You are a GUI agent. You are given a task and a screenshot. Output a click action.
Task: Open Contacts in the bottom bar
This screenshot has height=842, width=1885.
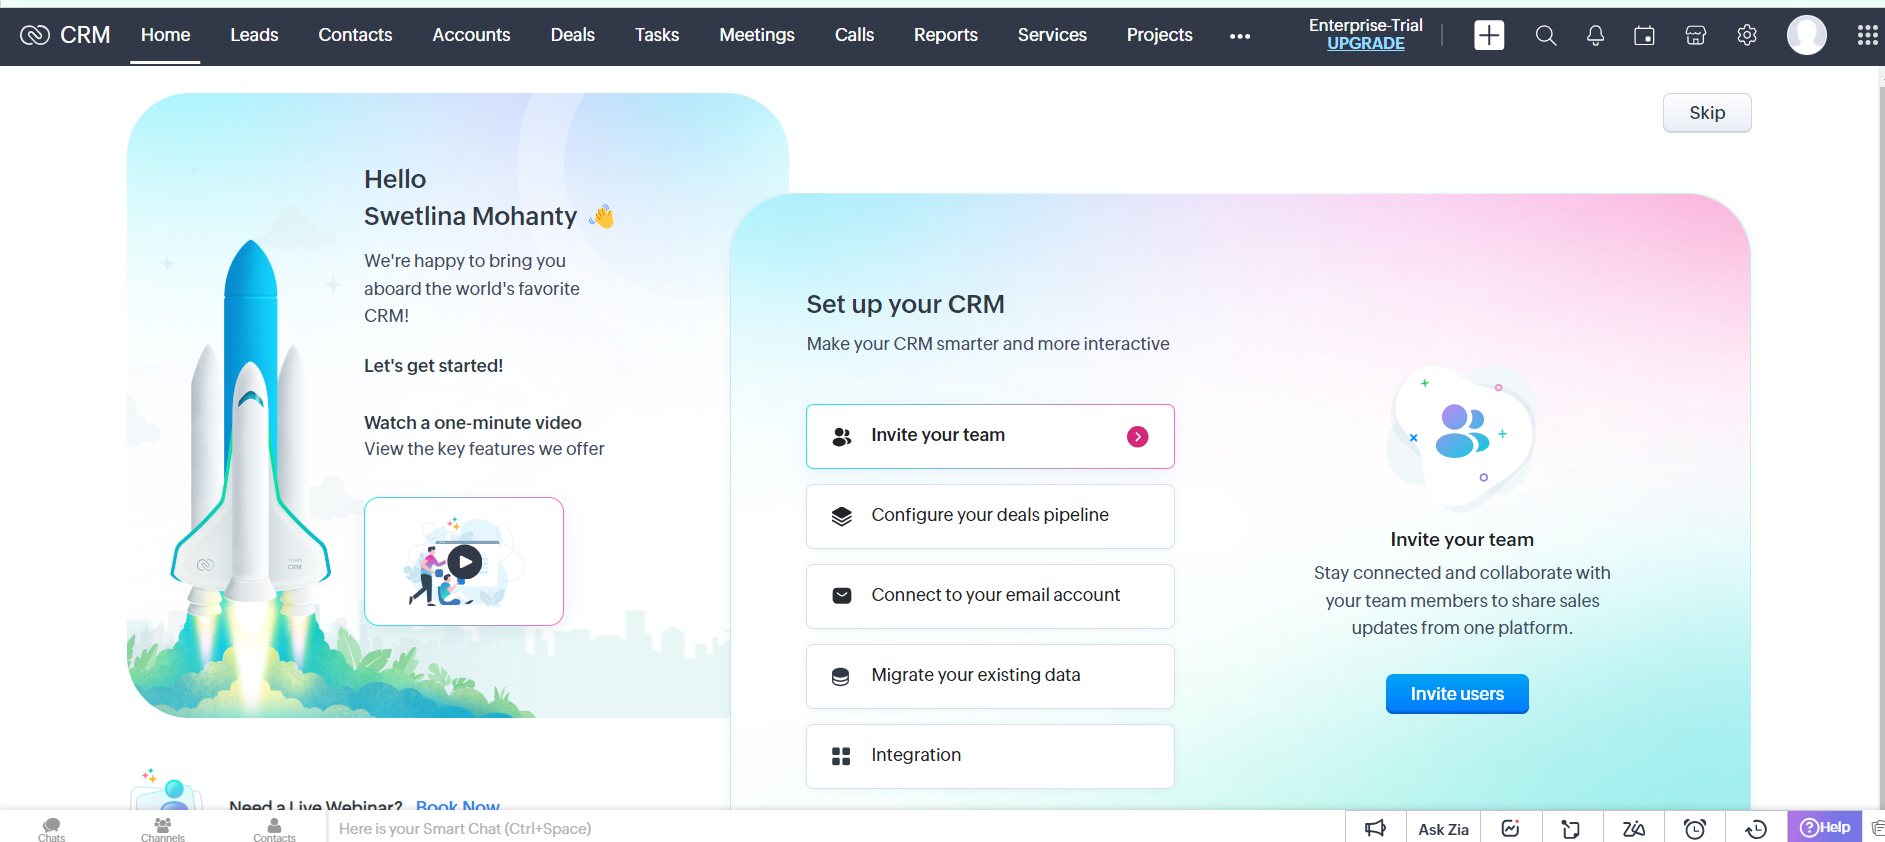[x=274, y=828]
